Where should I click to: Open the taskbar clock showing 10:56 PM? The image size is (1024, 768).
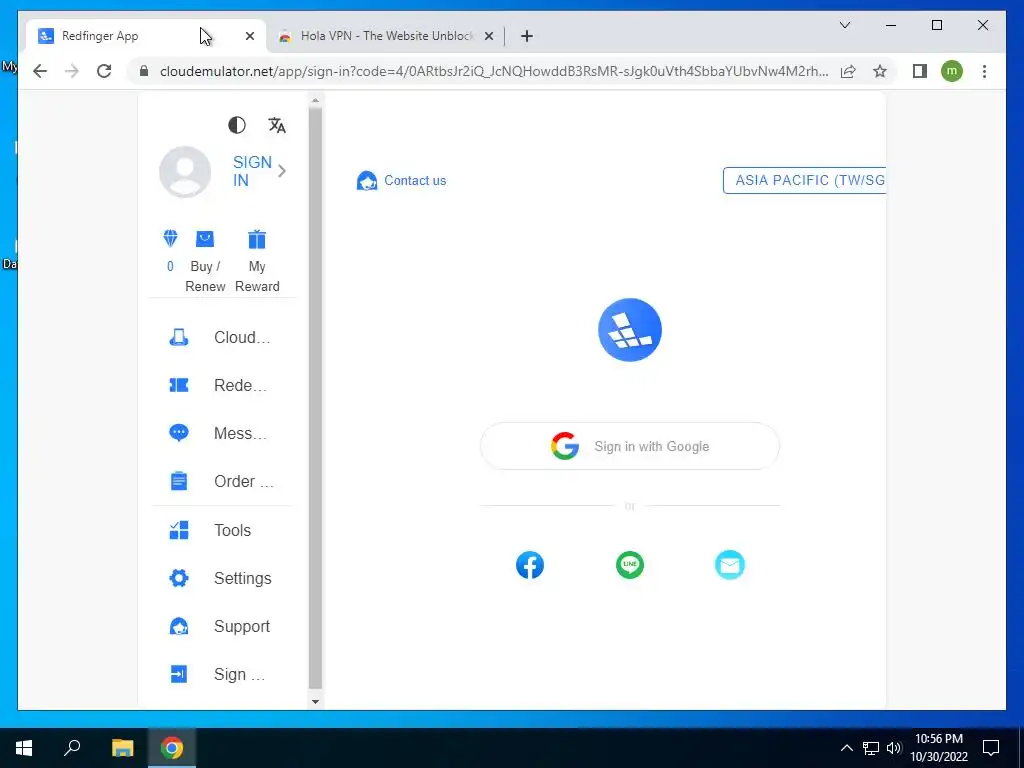point(938,748)
